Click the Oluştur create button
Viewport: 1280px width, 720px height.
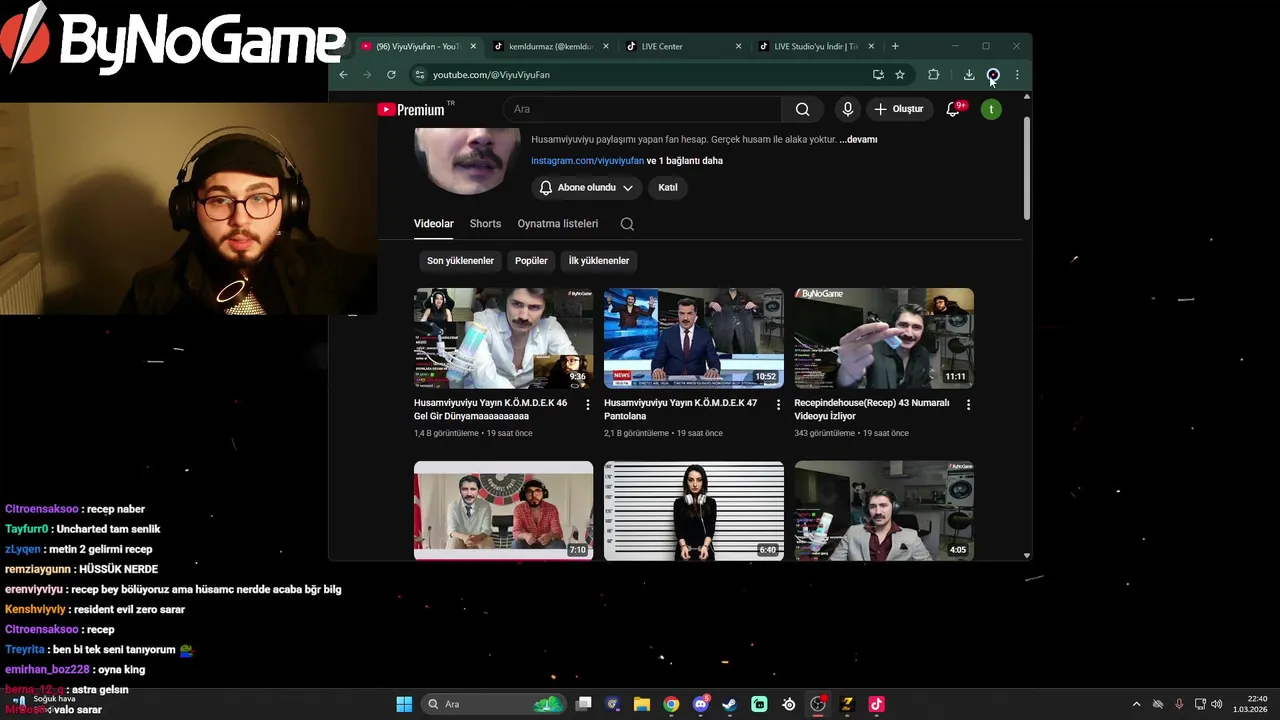pos(898,109)
